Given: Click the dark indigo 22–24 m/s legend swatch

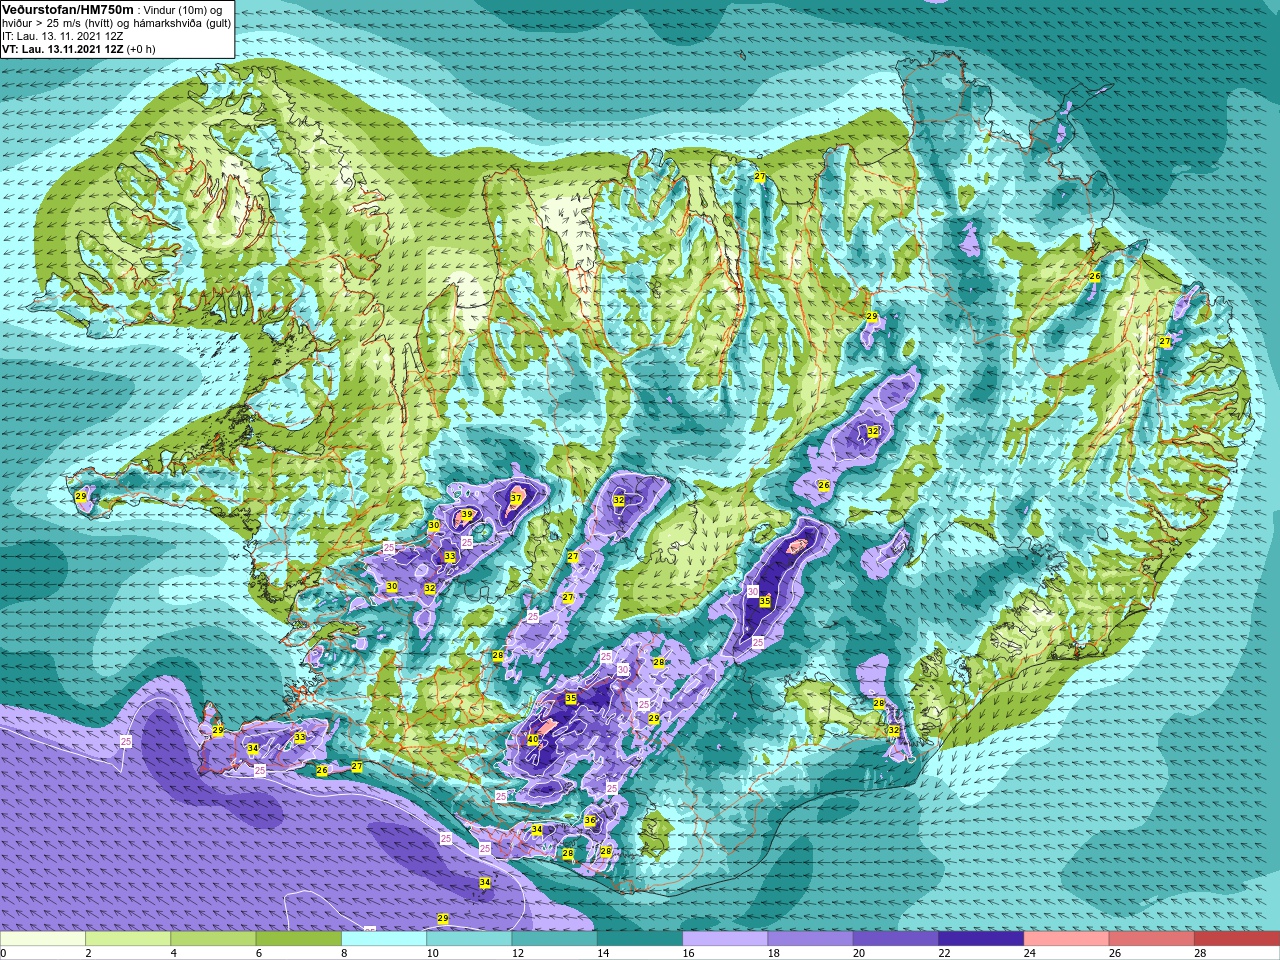Looking at the screenshot, I should (x=980, y=939).
